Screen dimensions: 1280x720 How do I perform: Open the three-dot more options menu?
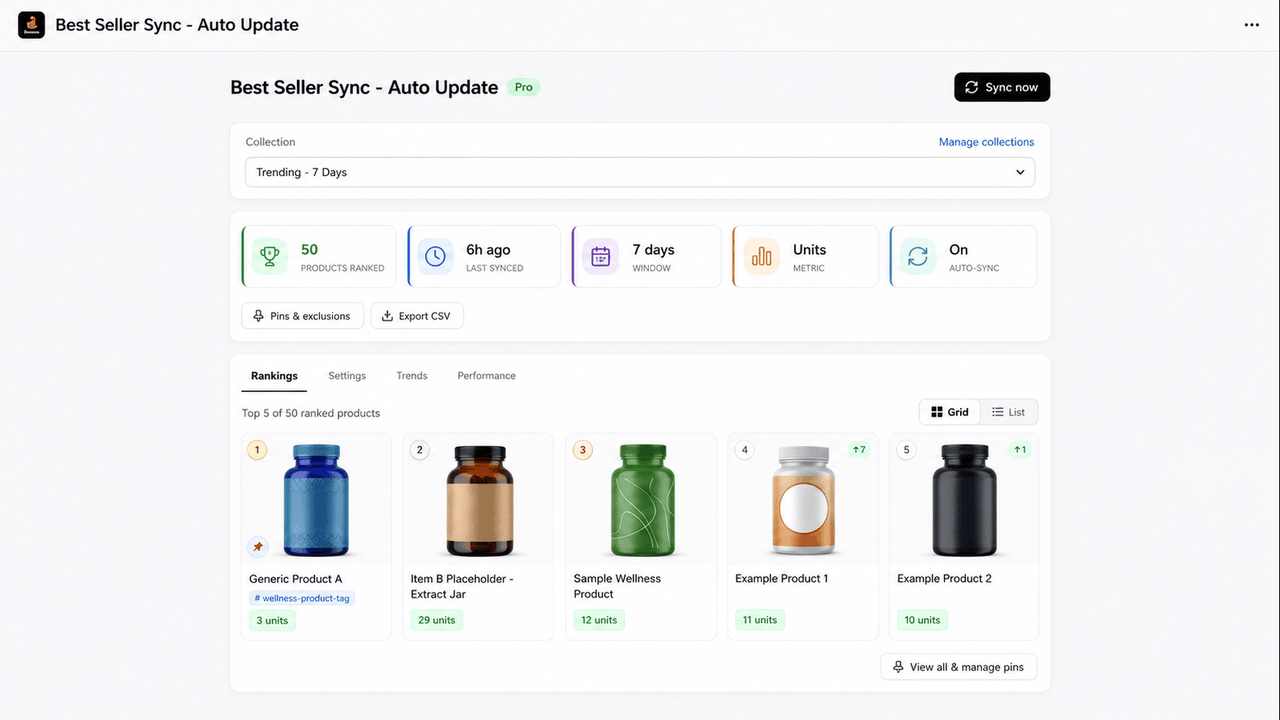click(1251, 25)
